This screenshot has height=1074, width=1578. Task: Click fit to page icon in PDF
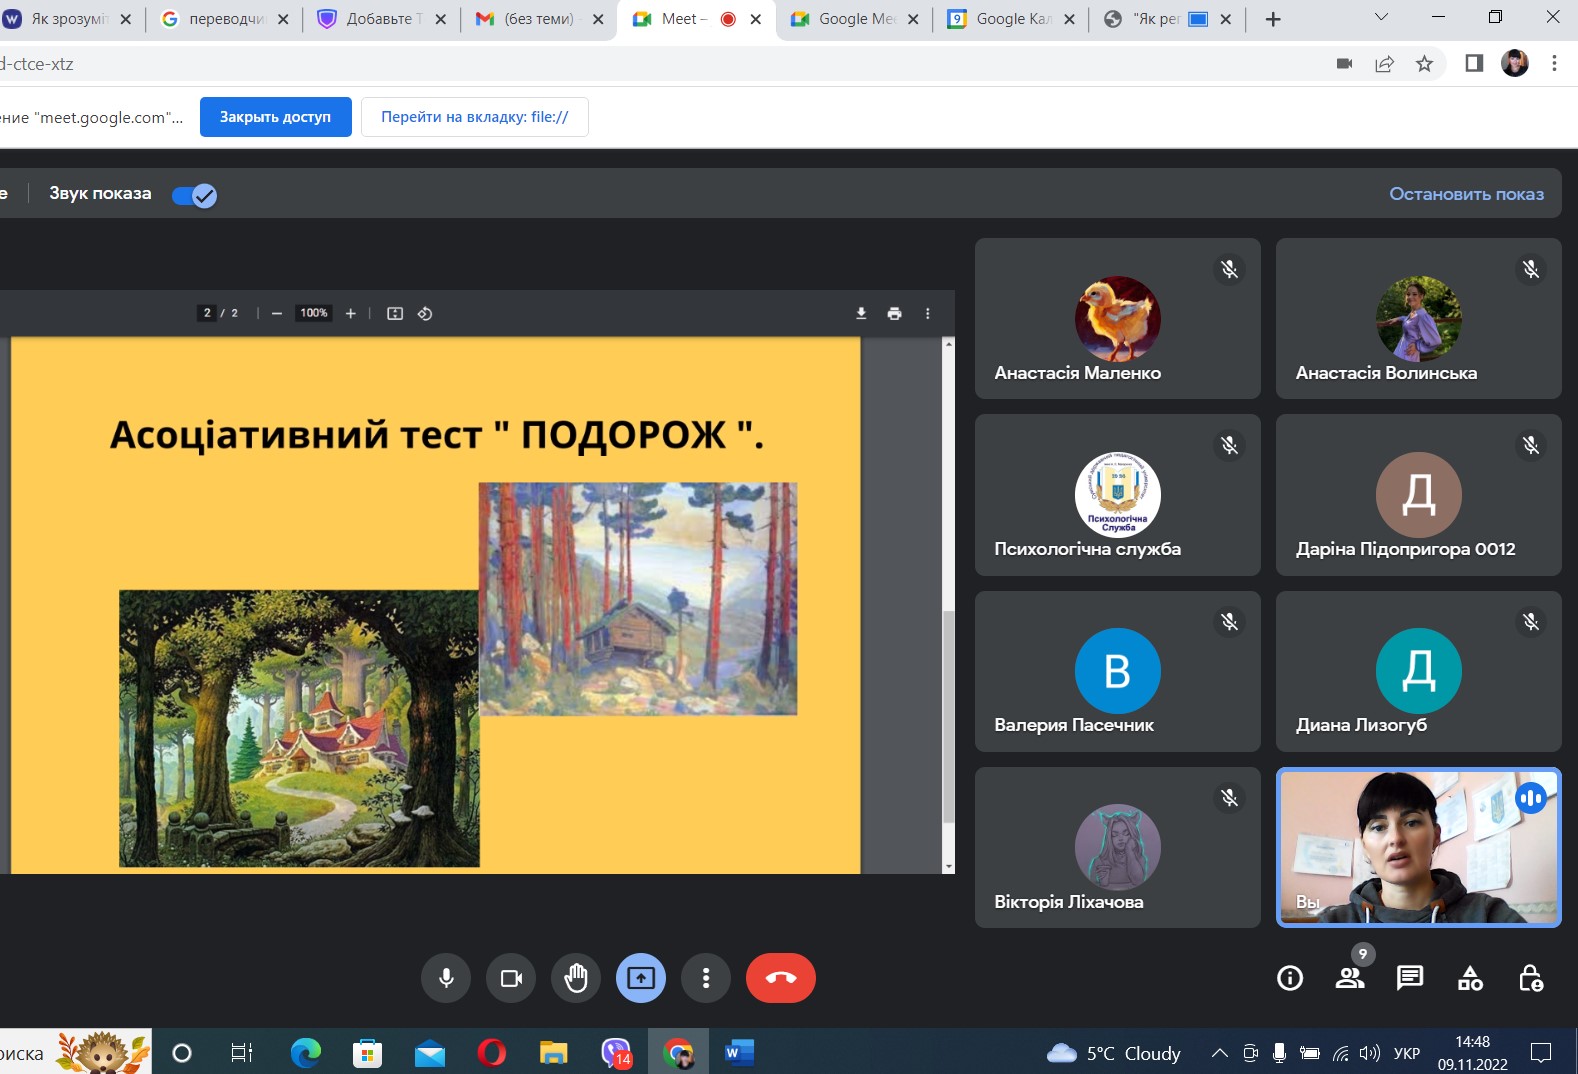(395, 314)
